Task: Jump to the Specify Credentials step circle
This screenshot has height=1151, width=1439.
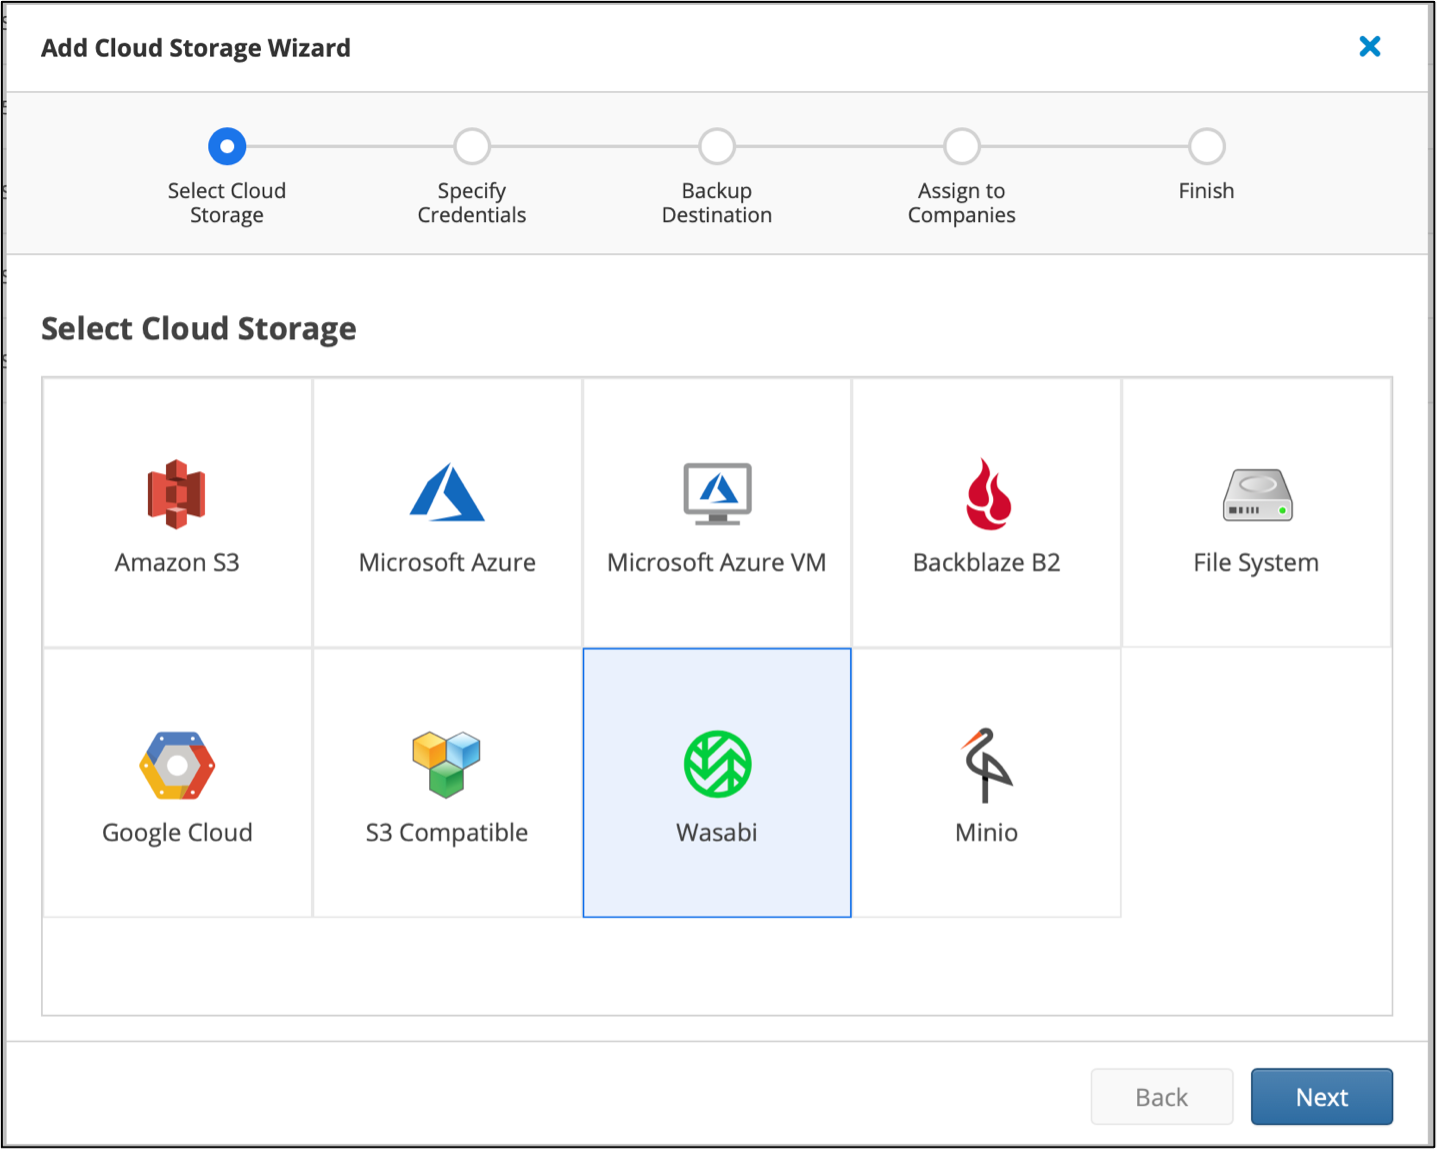Action: (x=472, y=146)
